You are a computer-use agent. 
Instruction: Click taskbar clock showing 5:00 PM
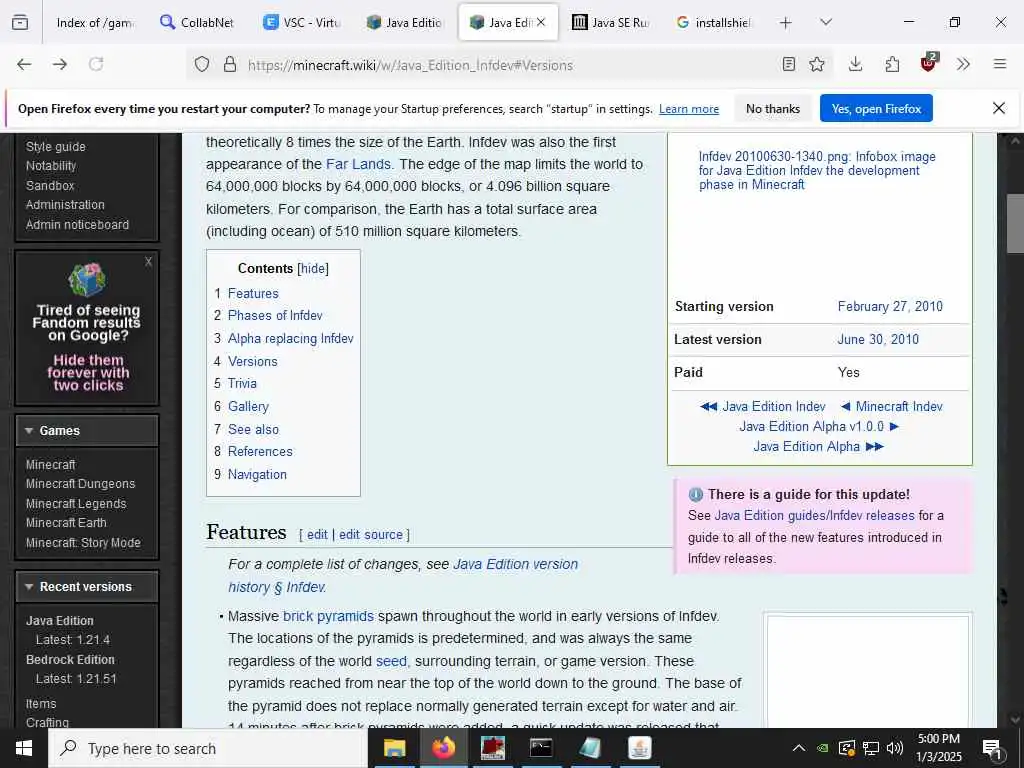[938, 748]
